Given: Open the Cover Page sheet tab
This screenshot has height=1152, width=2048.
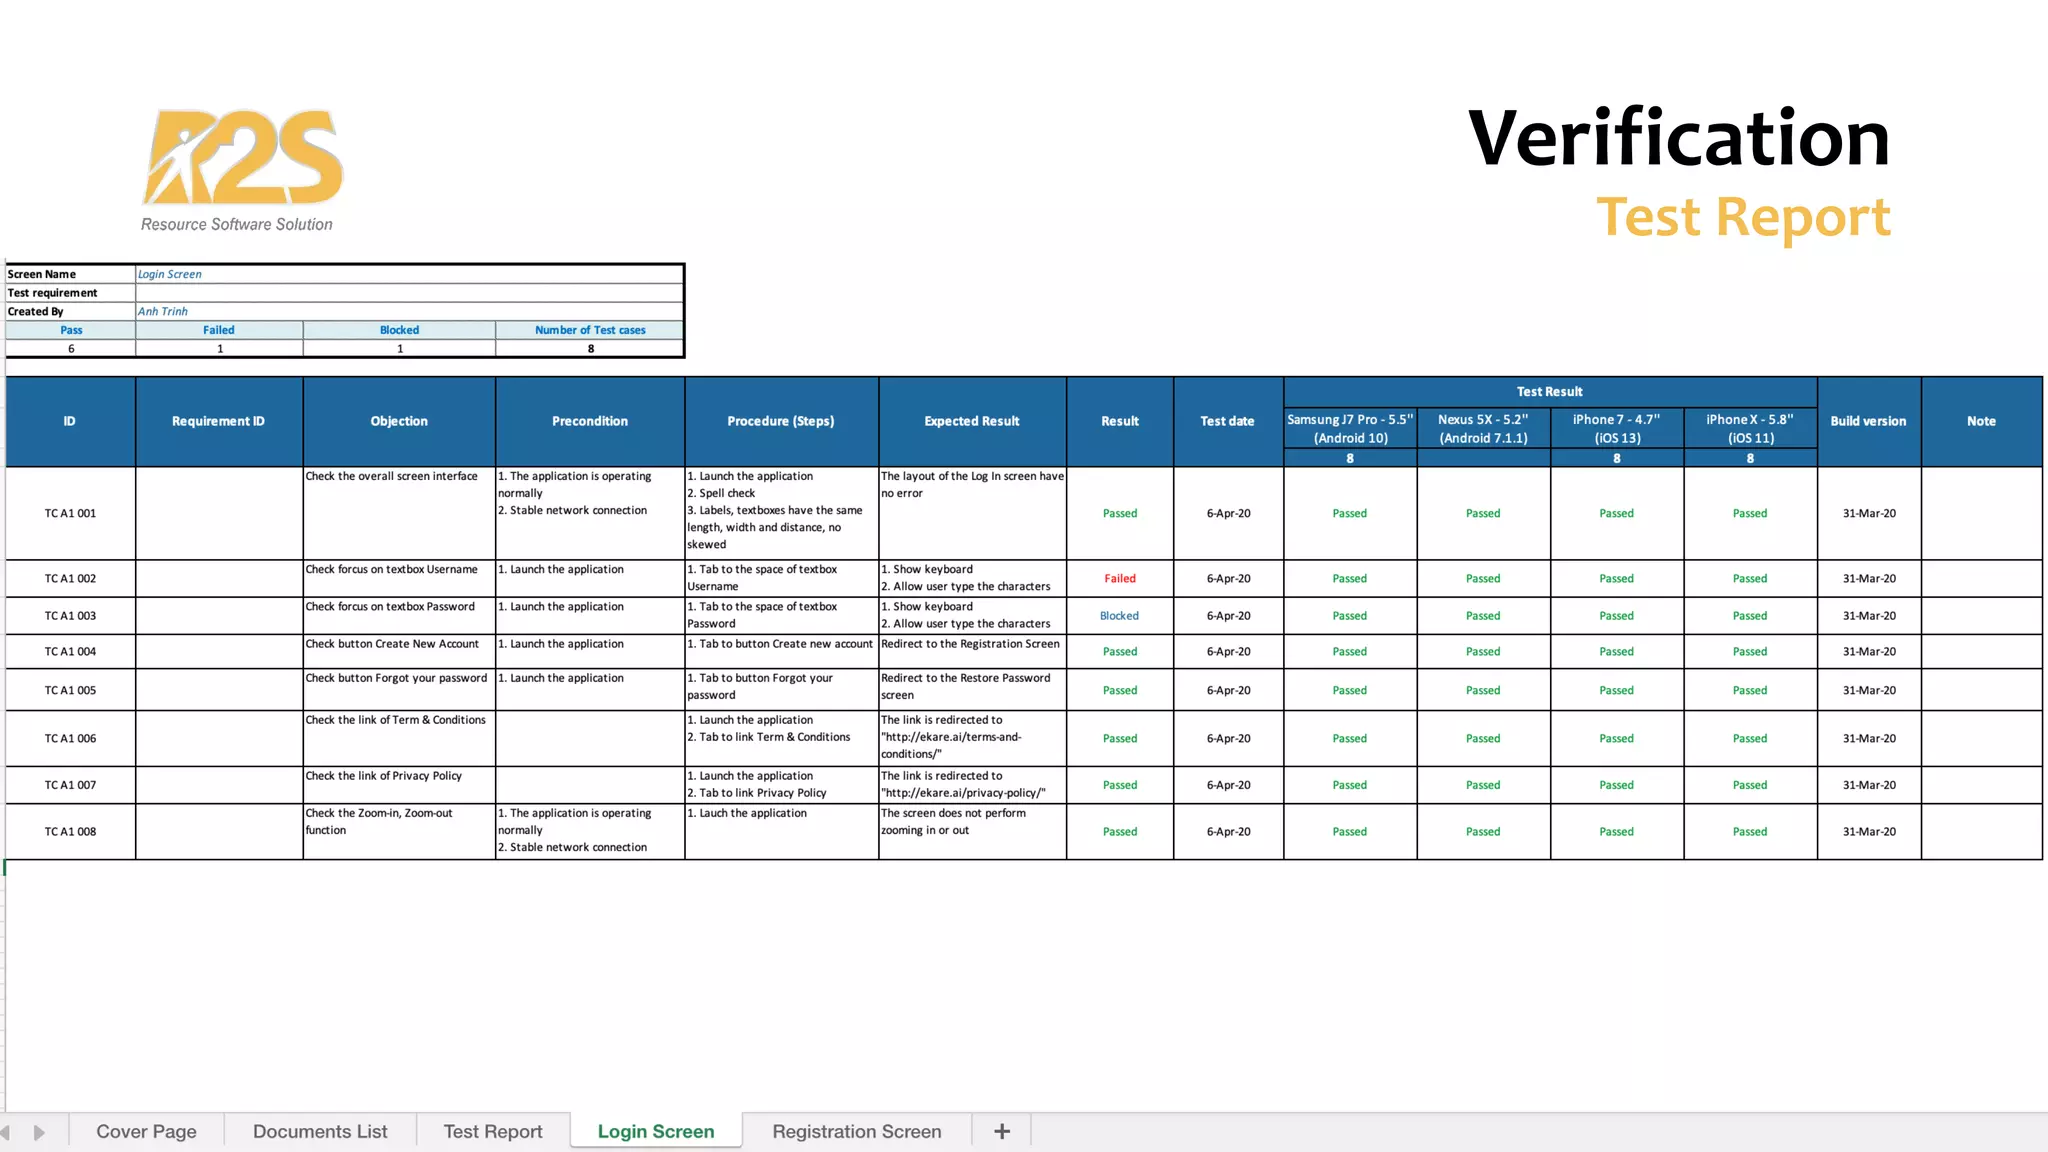Looking at the screenshot, I should (146, 1131).
